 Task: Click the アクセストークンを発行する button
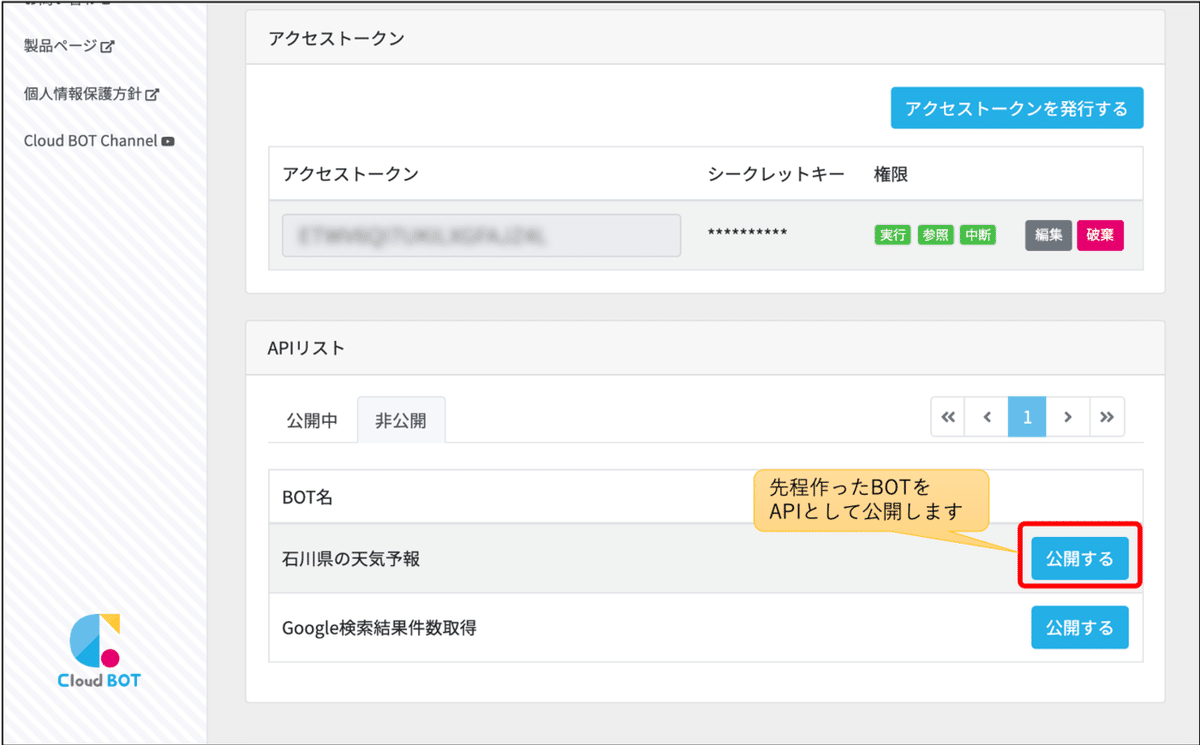pos(1016,108)
